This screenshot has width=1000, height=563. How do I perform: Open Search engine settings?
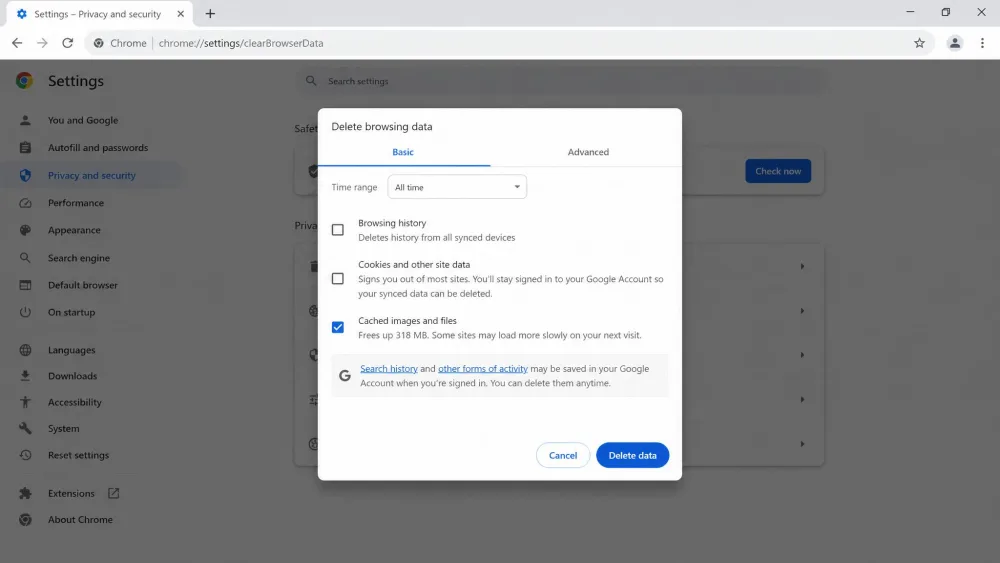pos(79,258)
